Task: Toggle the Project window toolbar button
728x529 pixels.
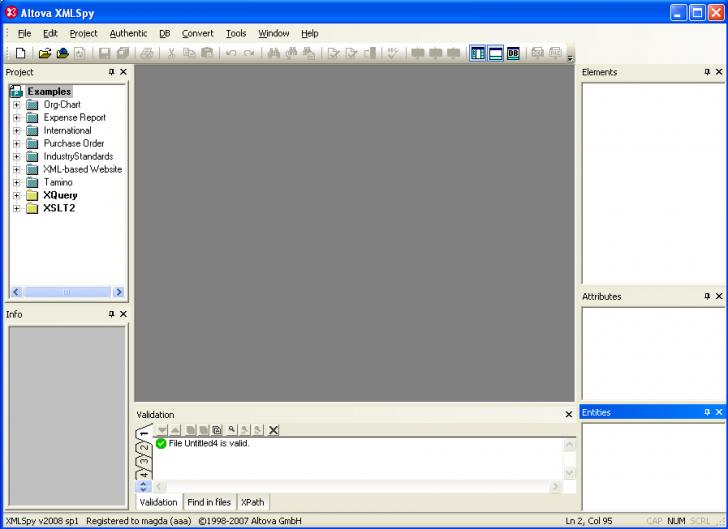Action: (x=478, y=53)
